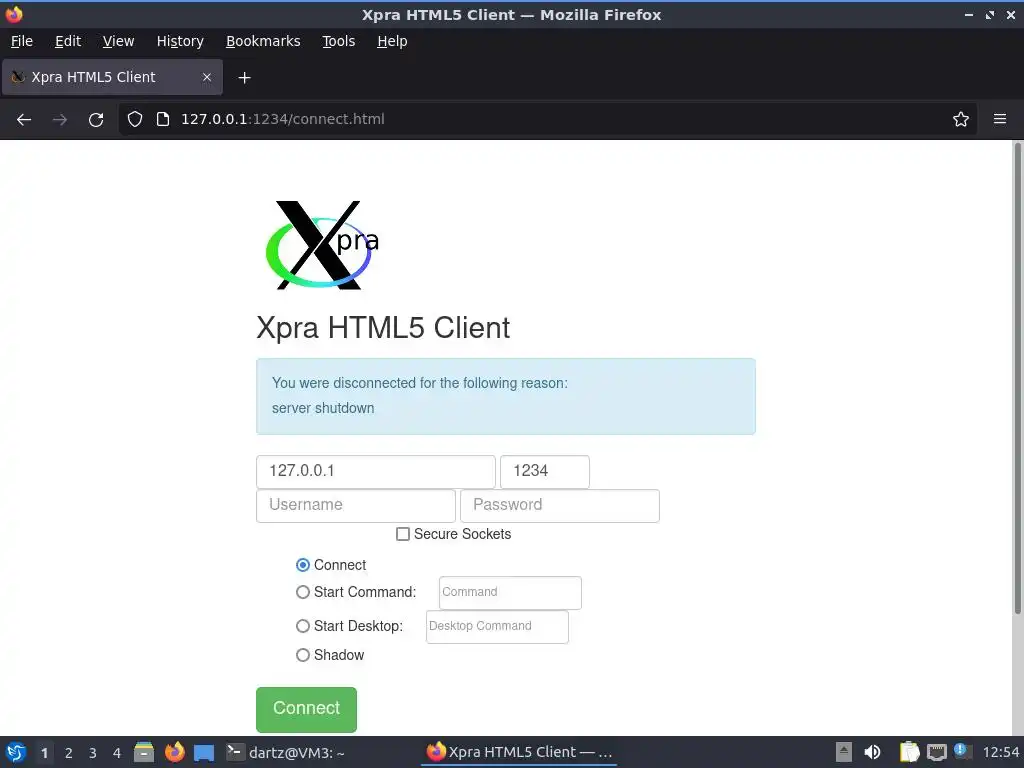Open the Bookmarks menu
The image size is (1024, 768).
tap(263, 41)
